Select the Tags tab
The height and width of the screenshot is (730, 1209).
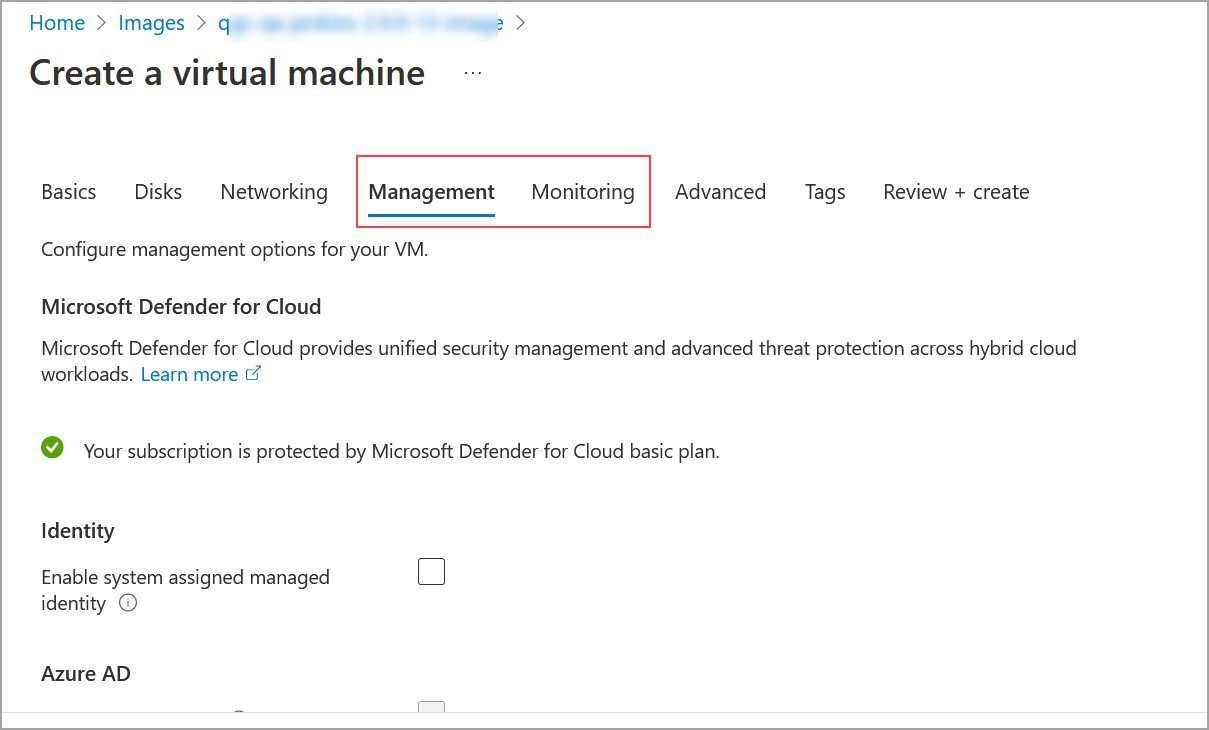click(825, 191)
